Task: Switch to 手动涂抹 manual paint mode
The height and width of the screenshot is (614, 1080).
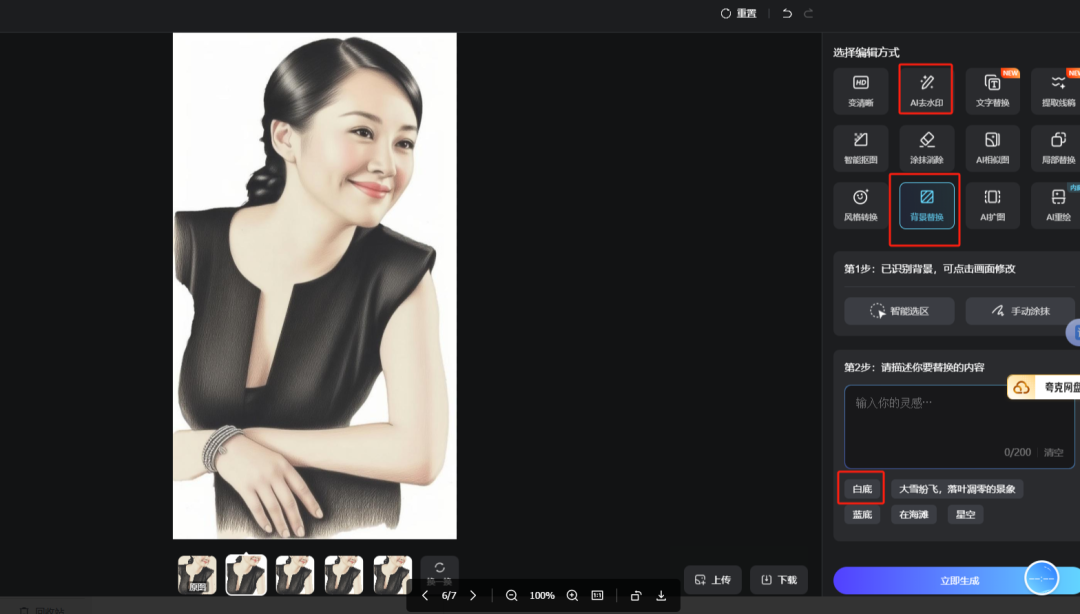Action: pos(1020,311)
